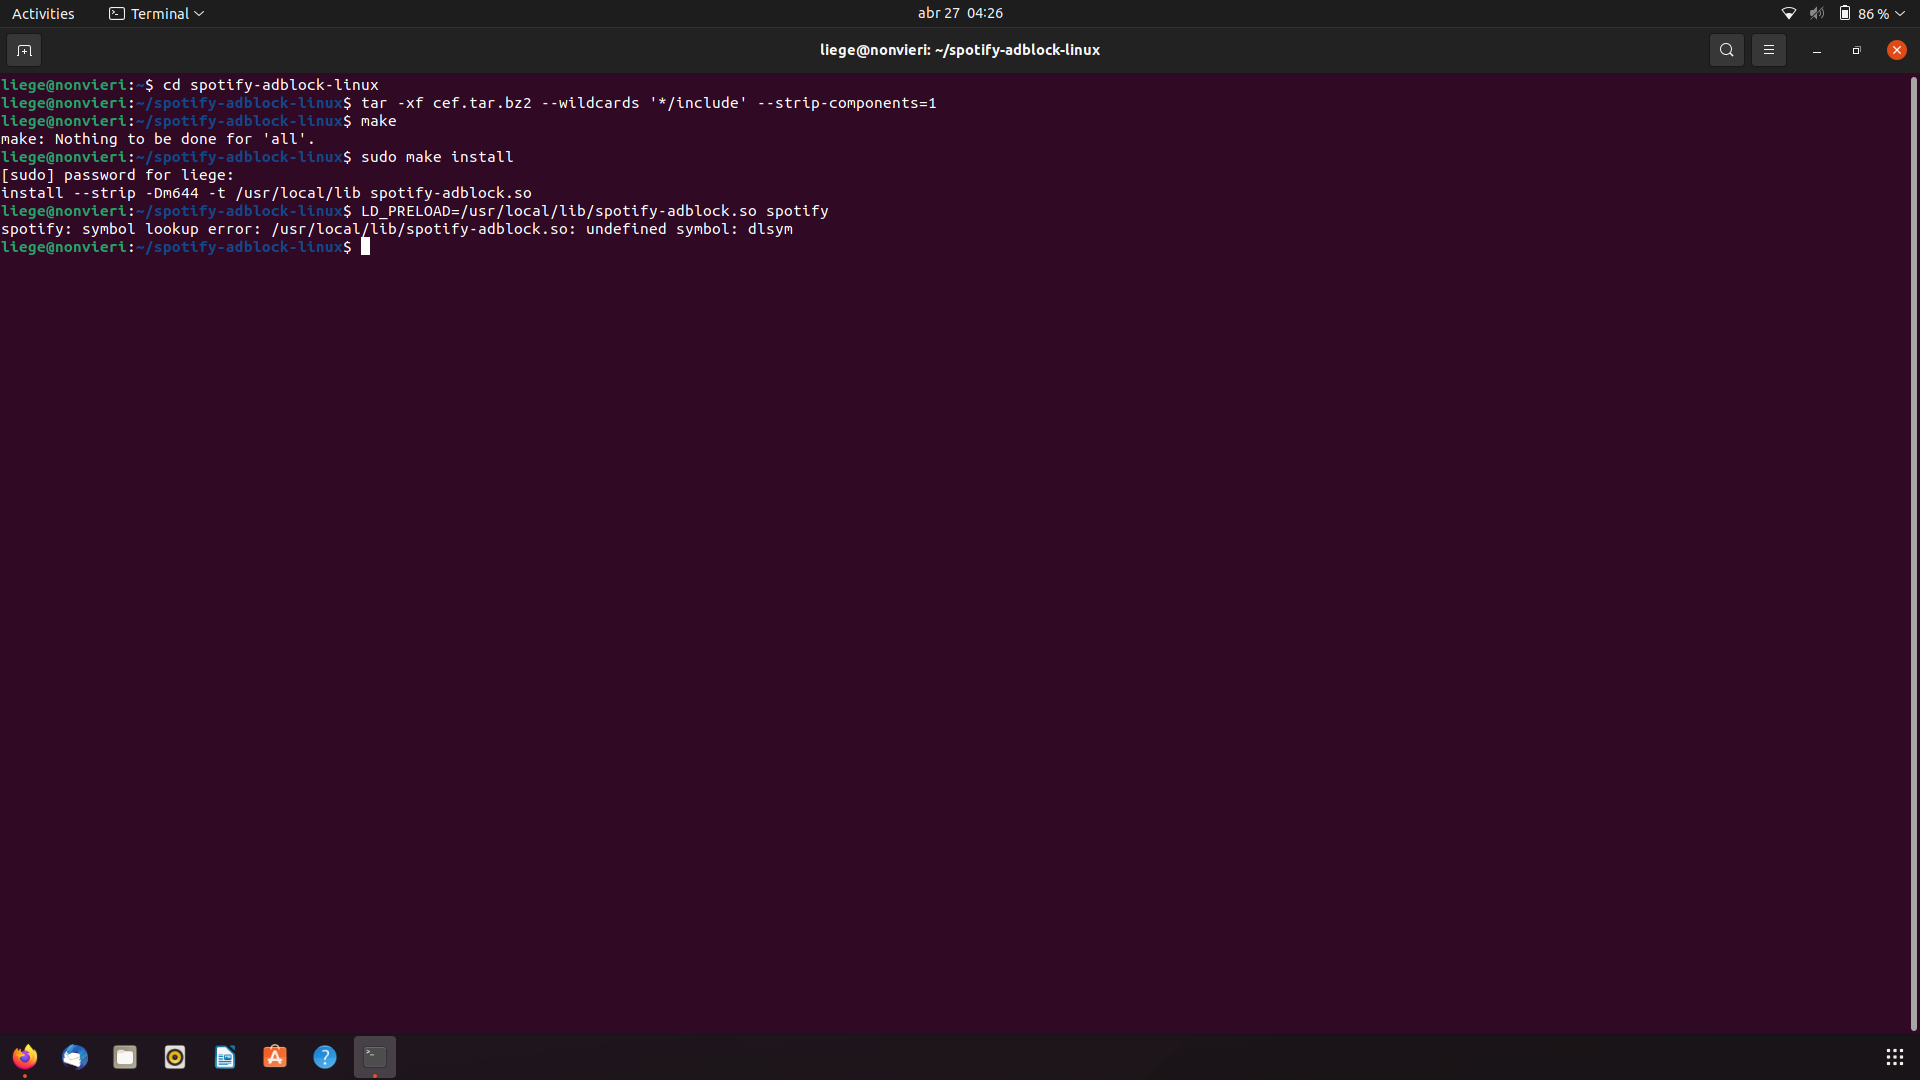Open the Activities overview
This screenshot has height=1080, width=1920.
point(43,13)
